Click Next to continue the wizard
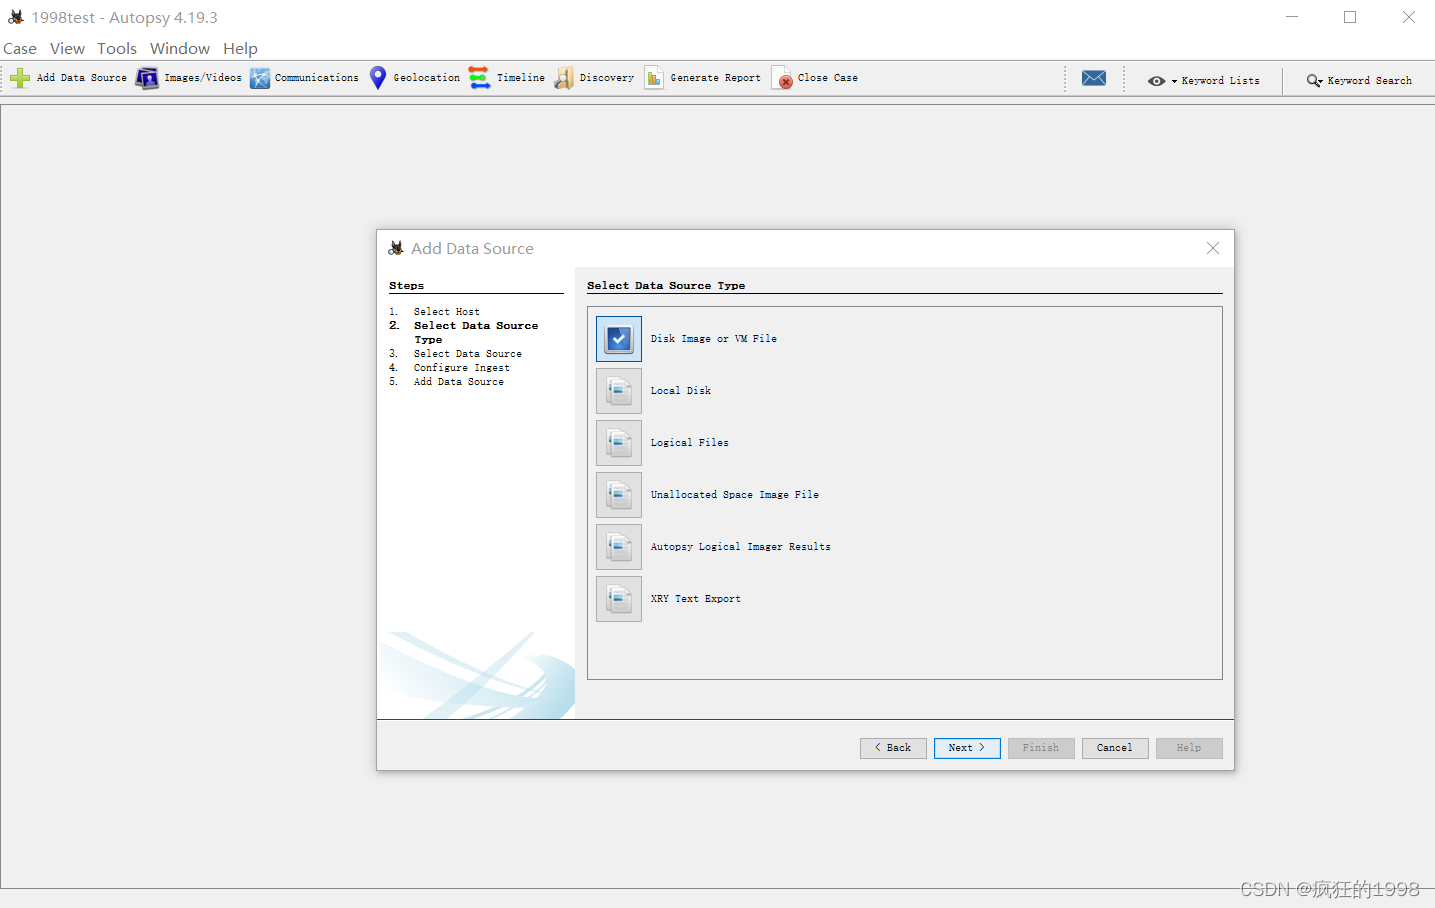The image size is (1435, 908). [x=967, y=748]
